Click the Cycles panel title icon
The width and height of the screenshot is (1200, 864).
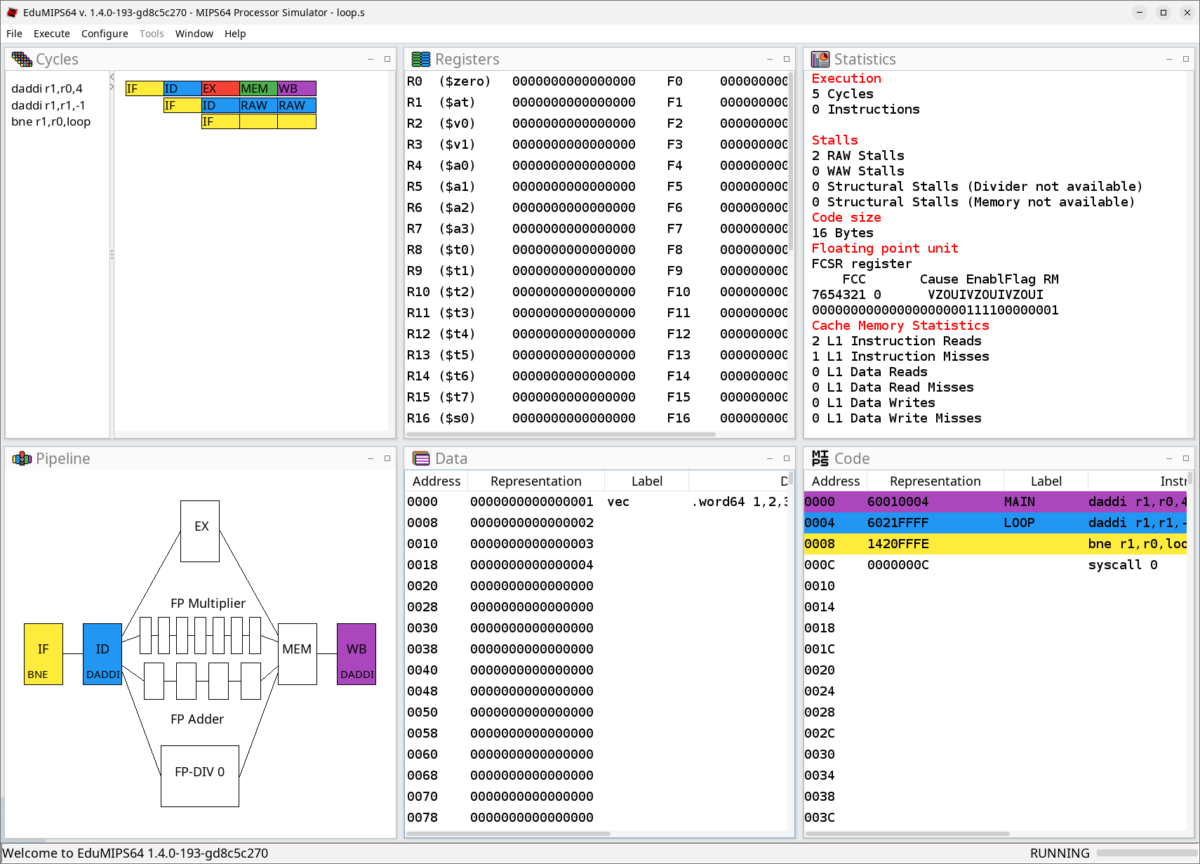click(x=21, y=59)
